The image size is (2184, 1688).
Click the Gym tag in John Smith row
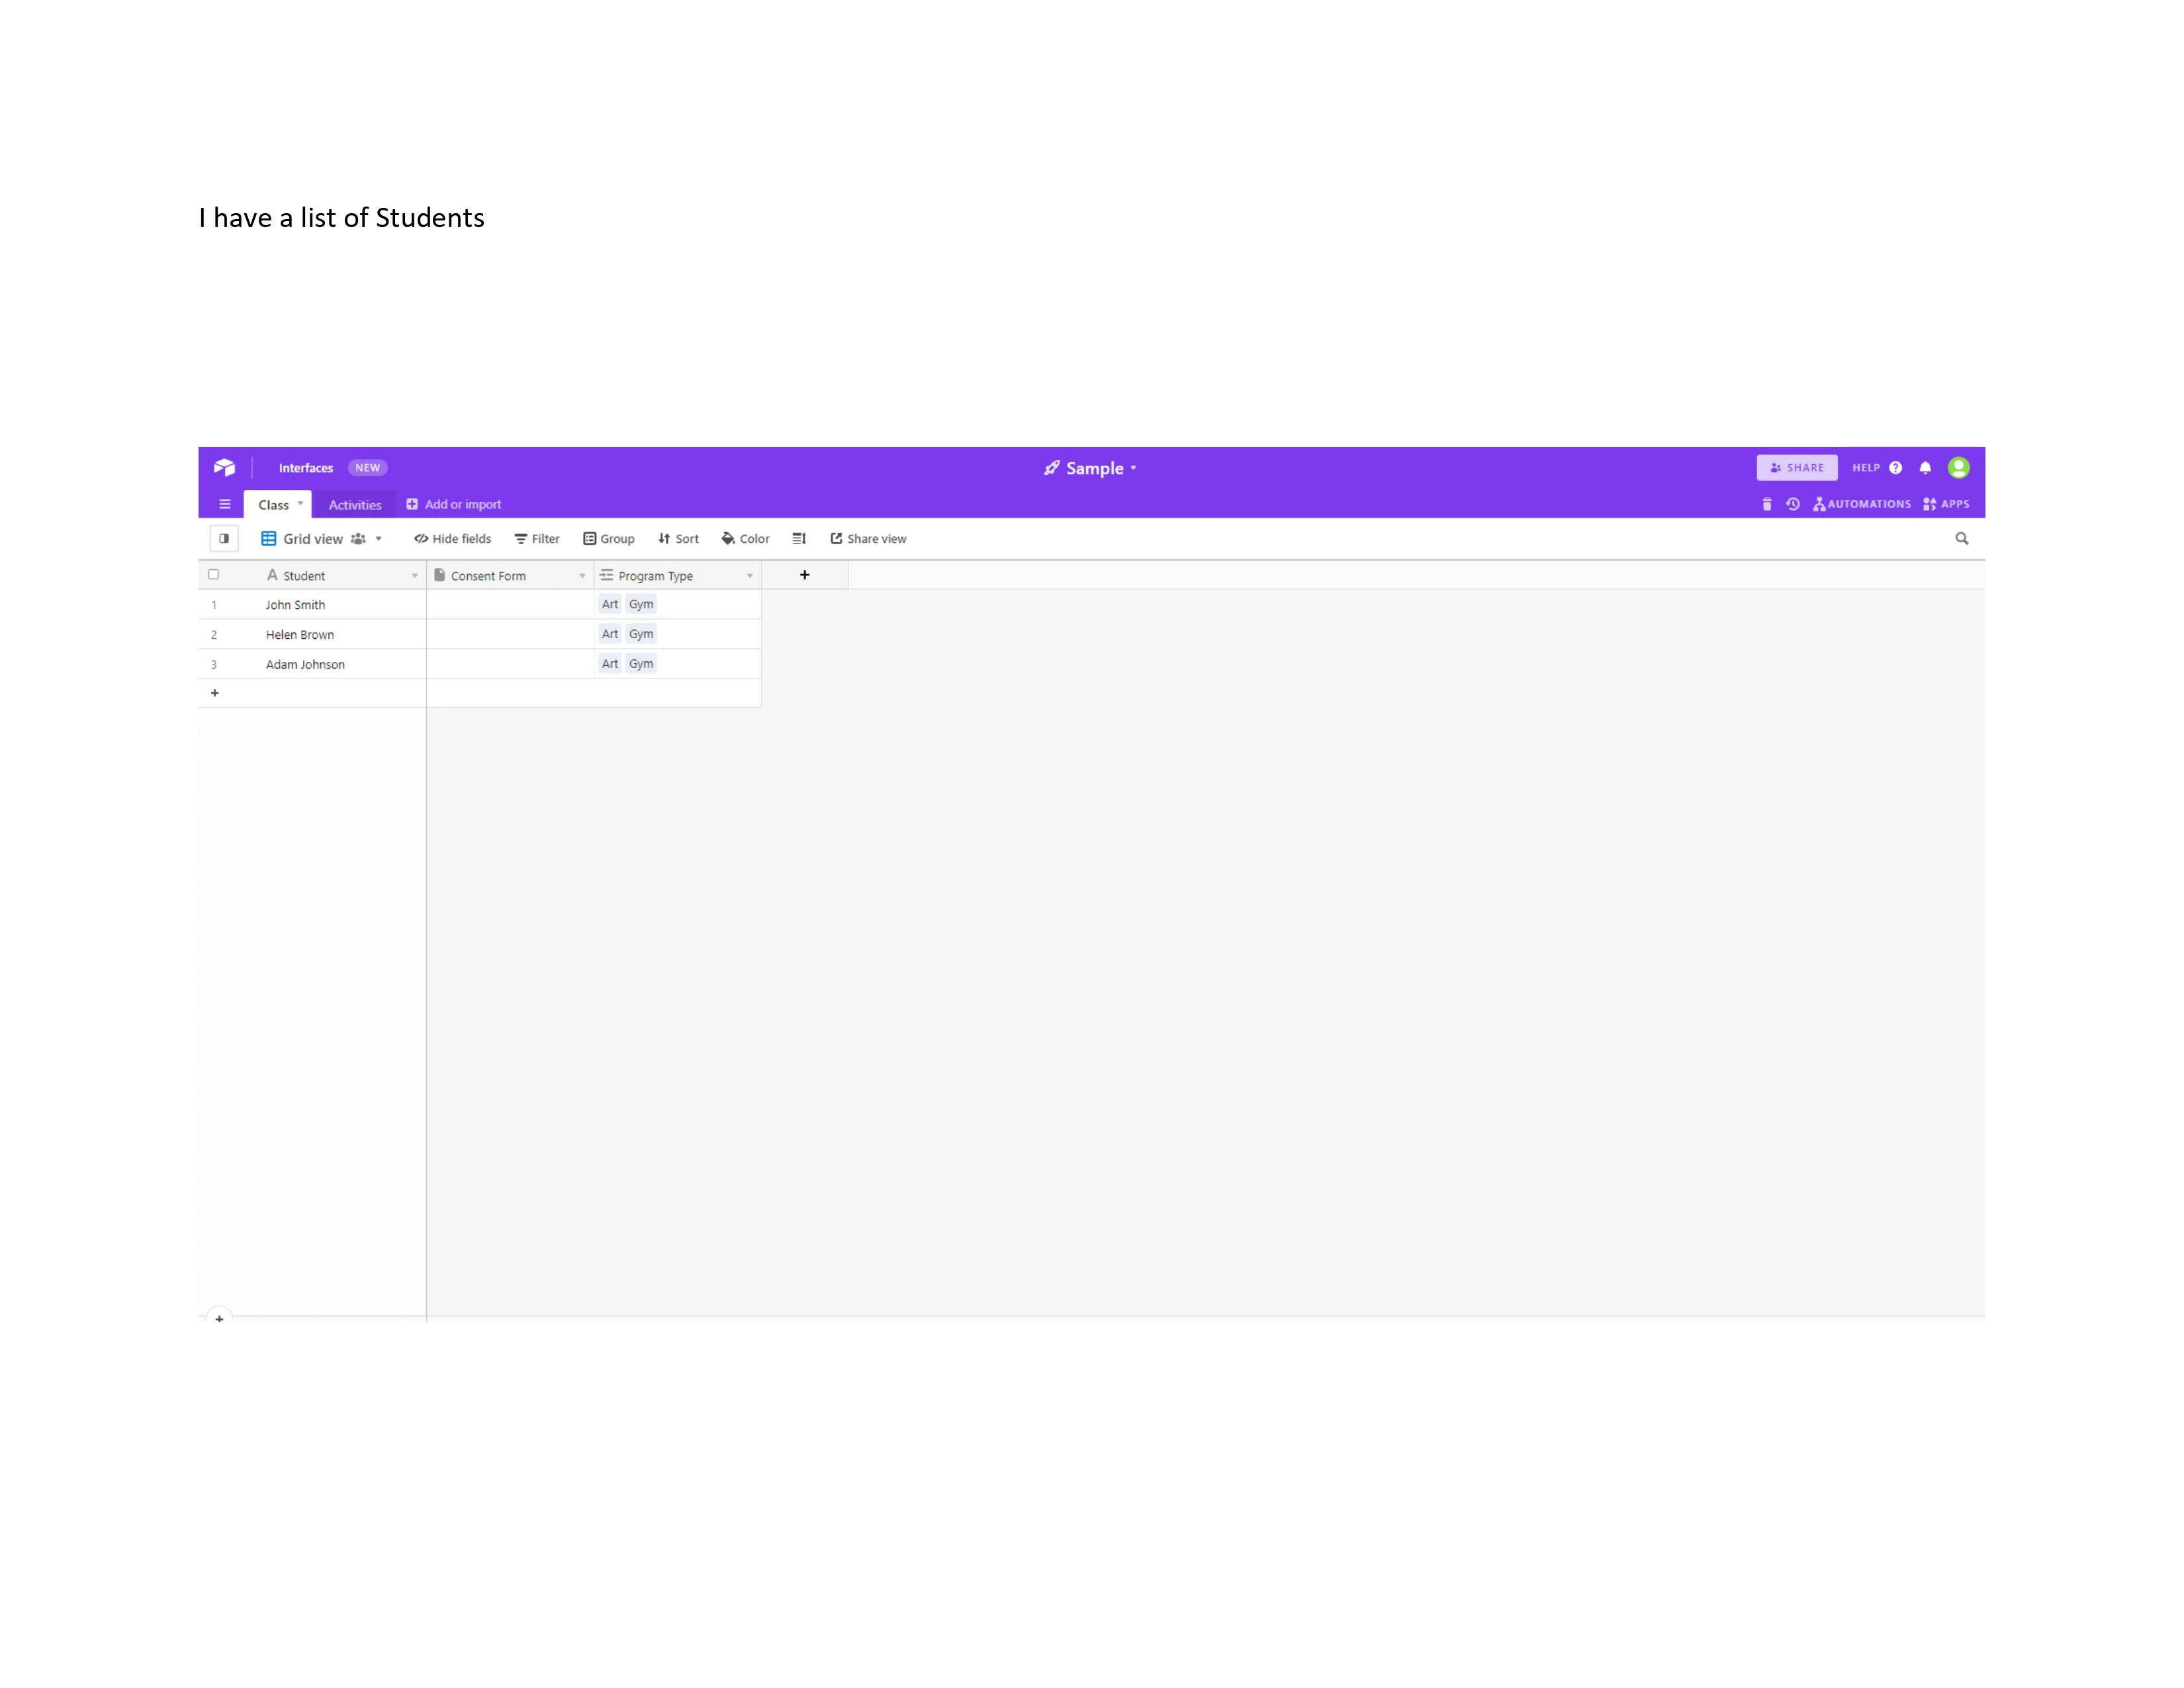point(641,604)
